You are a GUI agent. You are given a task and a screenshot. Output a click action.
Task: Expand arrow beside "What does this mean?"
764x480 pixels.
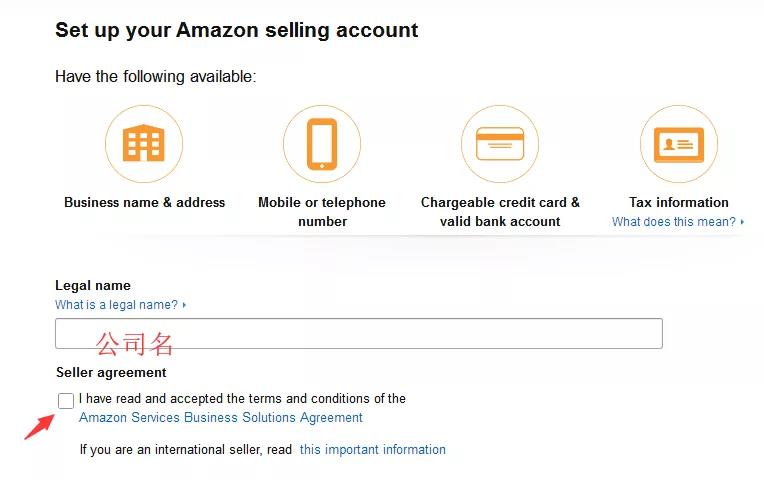(x=742, y=222)
